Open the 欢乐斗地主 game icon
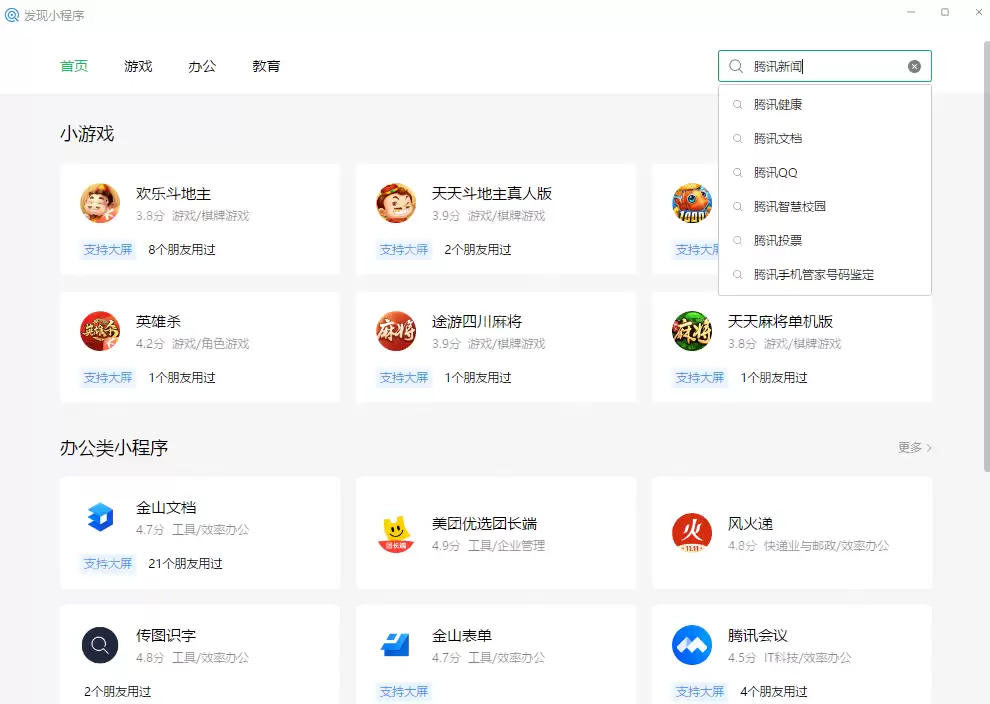This screenshot has height=704, width=990. pyautogui.click(x=99, y=202)
